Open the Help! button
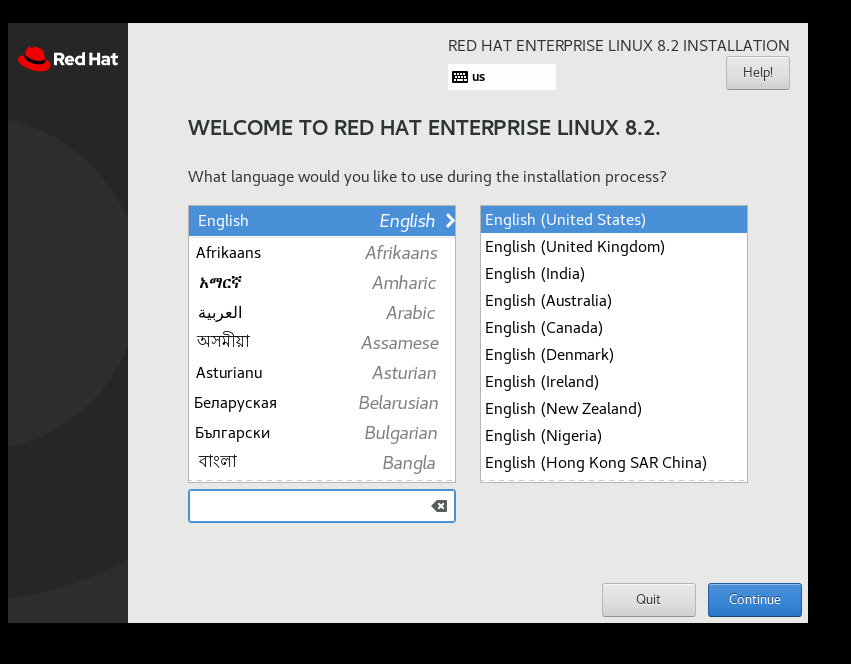Viewport: 851px width, 664px height. (x=758, y=73)
